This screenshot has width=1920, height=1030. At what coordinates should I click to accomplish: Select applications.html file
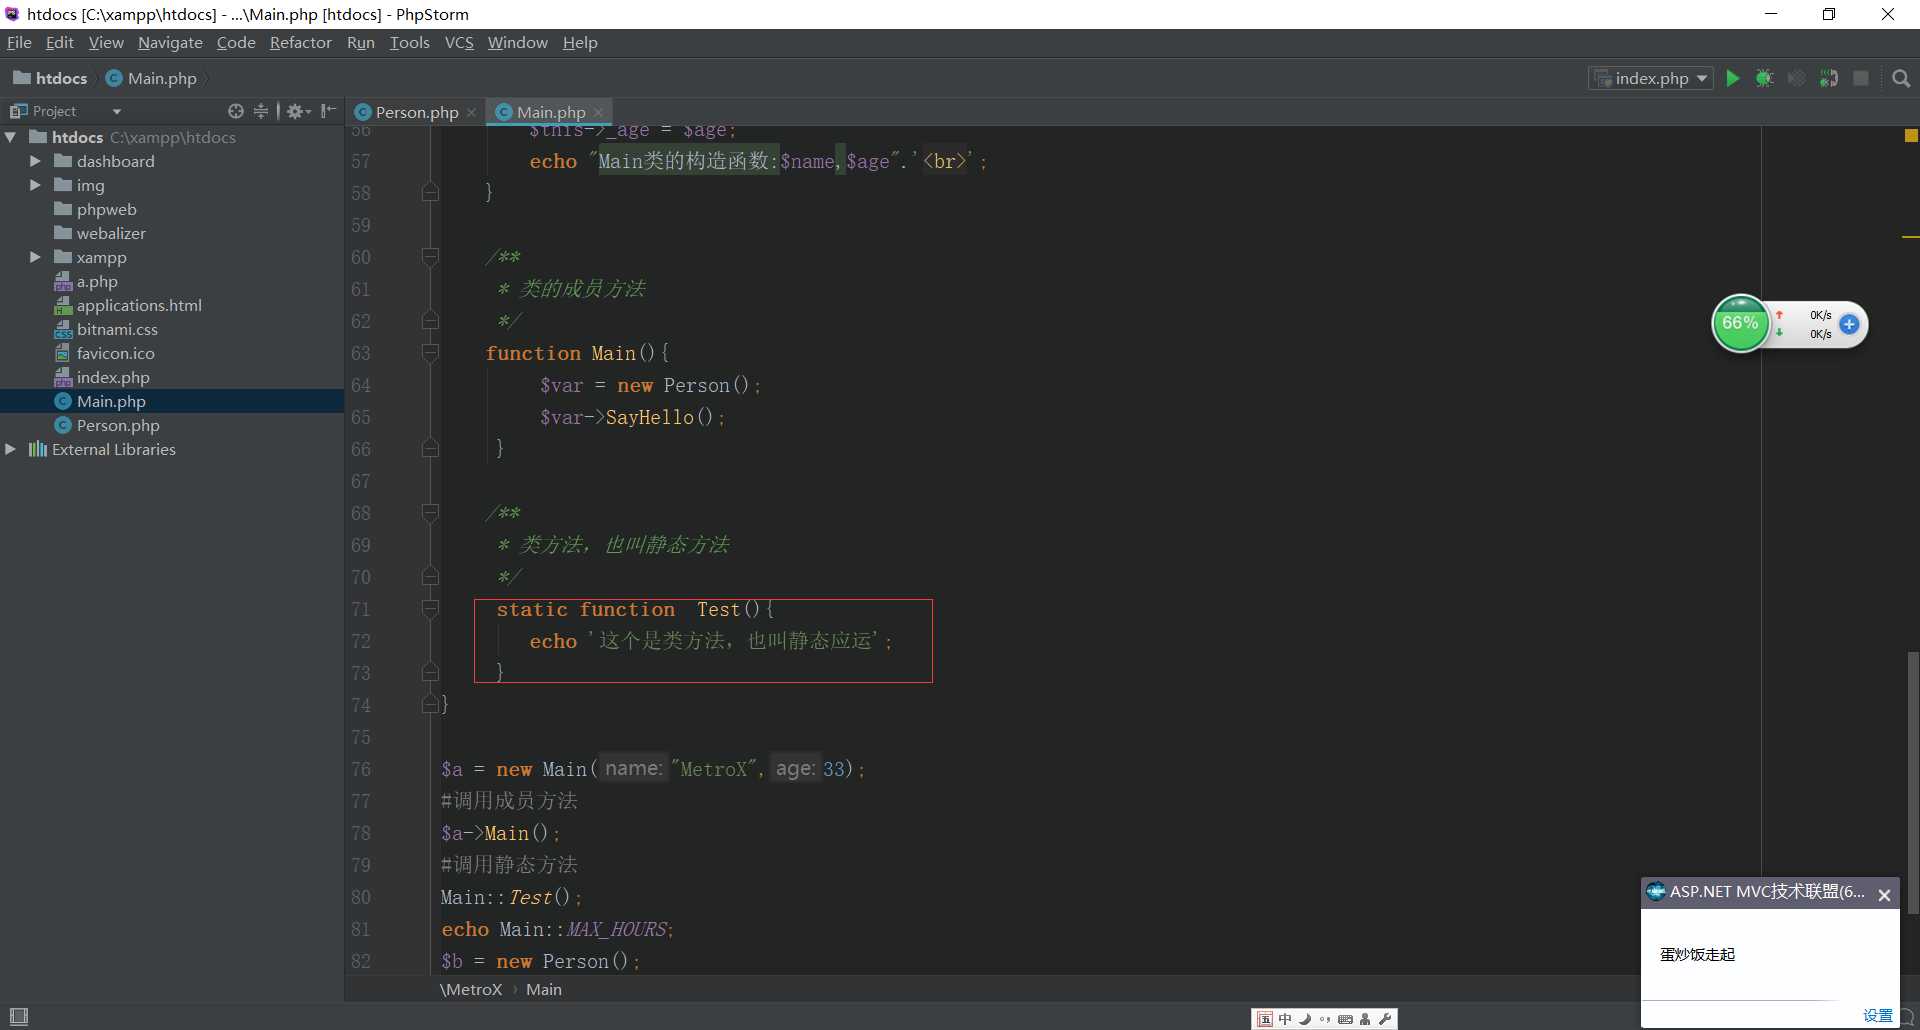click(x=139, y=305)
